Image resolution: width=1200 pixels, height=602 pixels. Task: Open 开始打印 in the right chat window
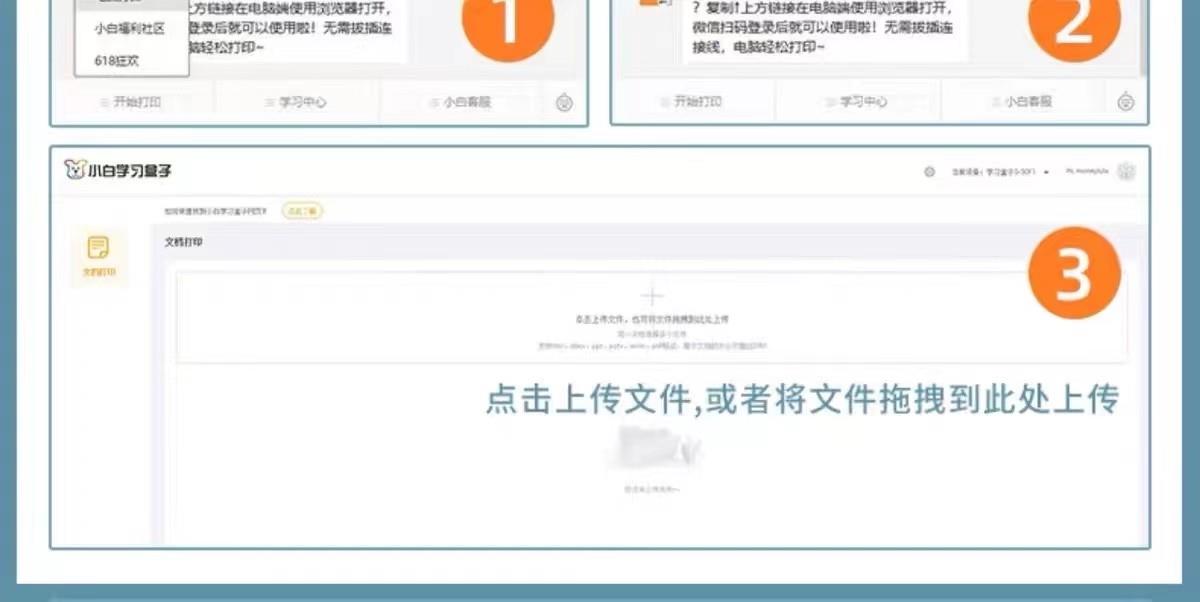click(x=692, y=102)
